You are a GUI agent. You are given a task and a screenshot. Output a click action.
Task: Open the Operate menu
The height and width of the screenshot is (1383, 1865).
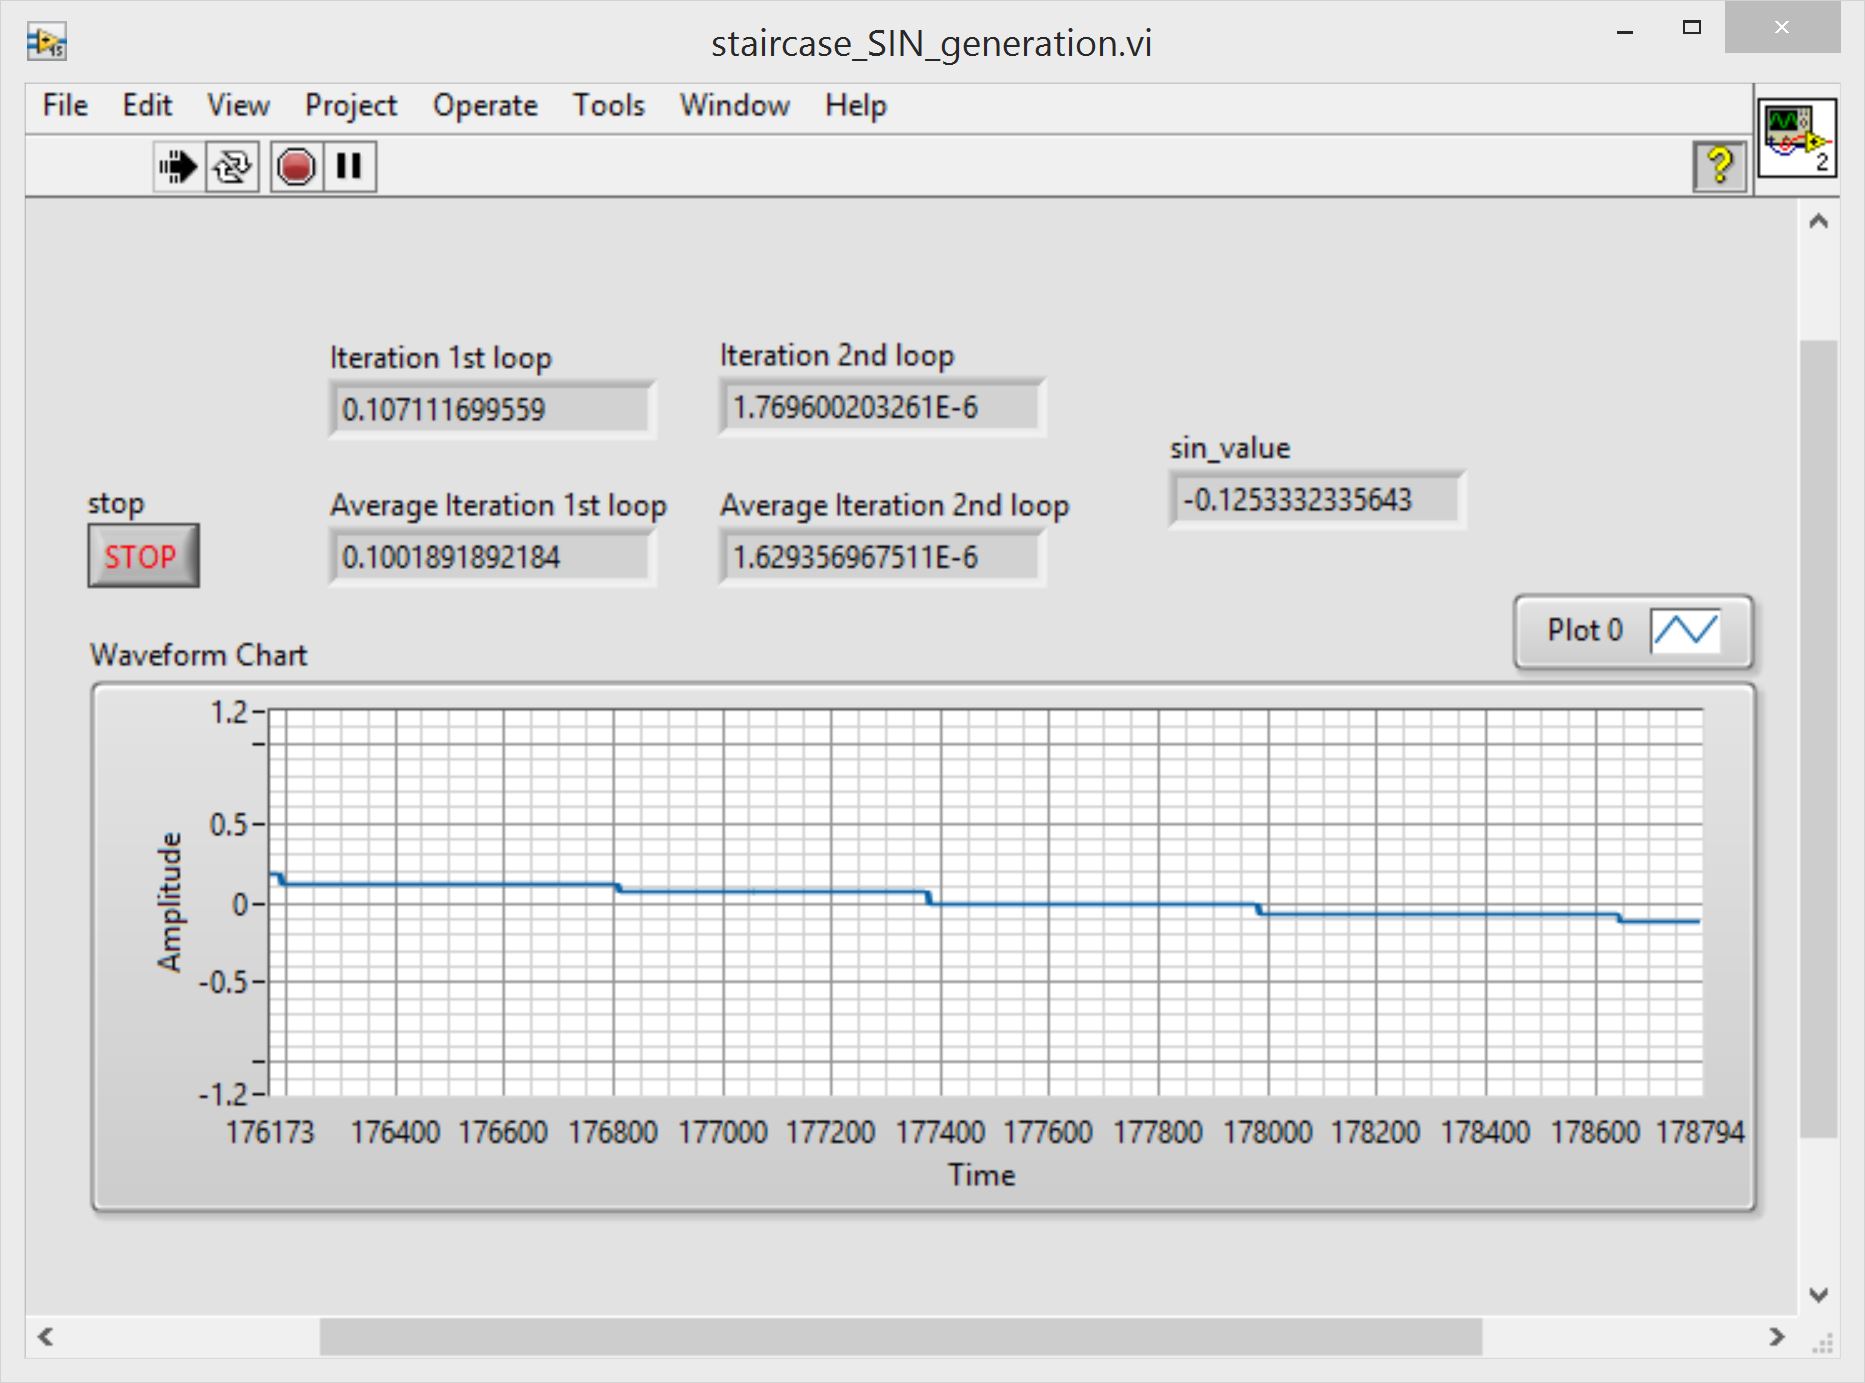(485, 106)
